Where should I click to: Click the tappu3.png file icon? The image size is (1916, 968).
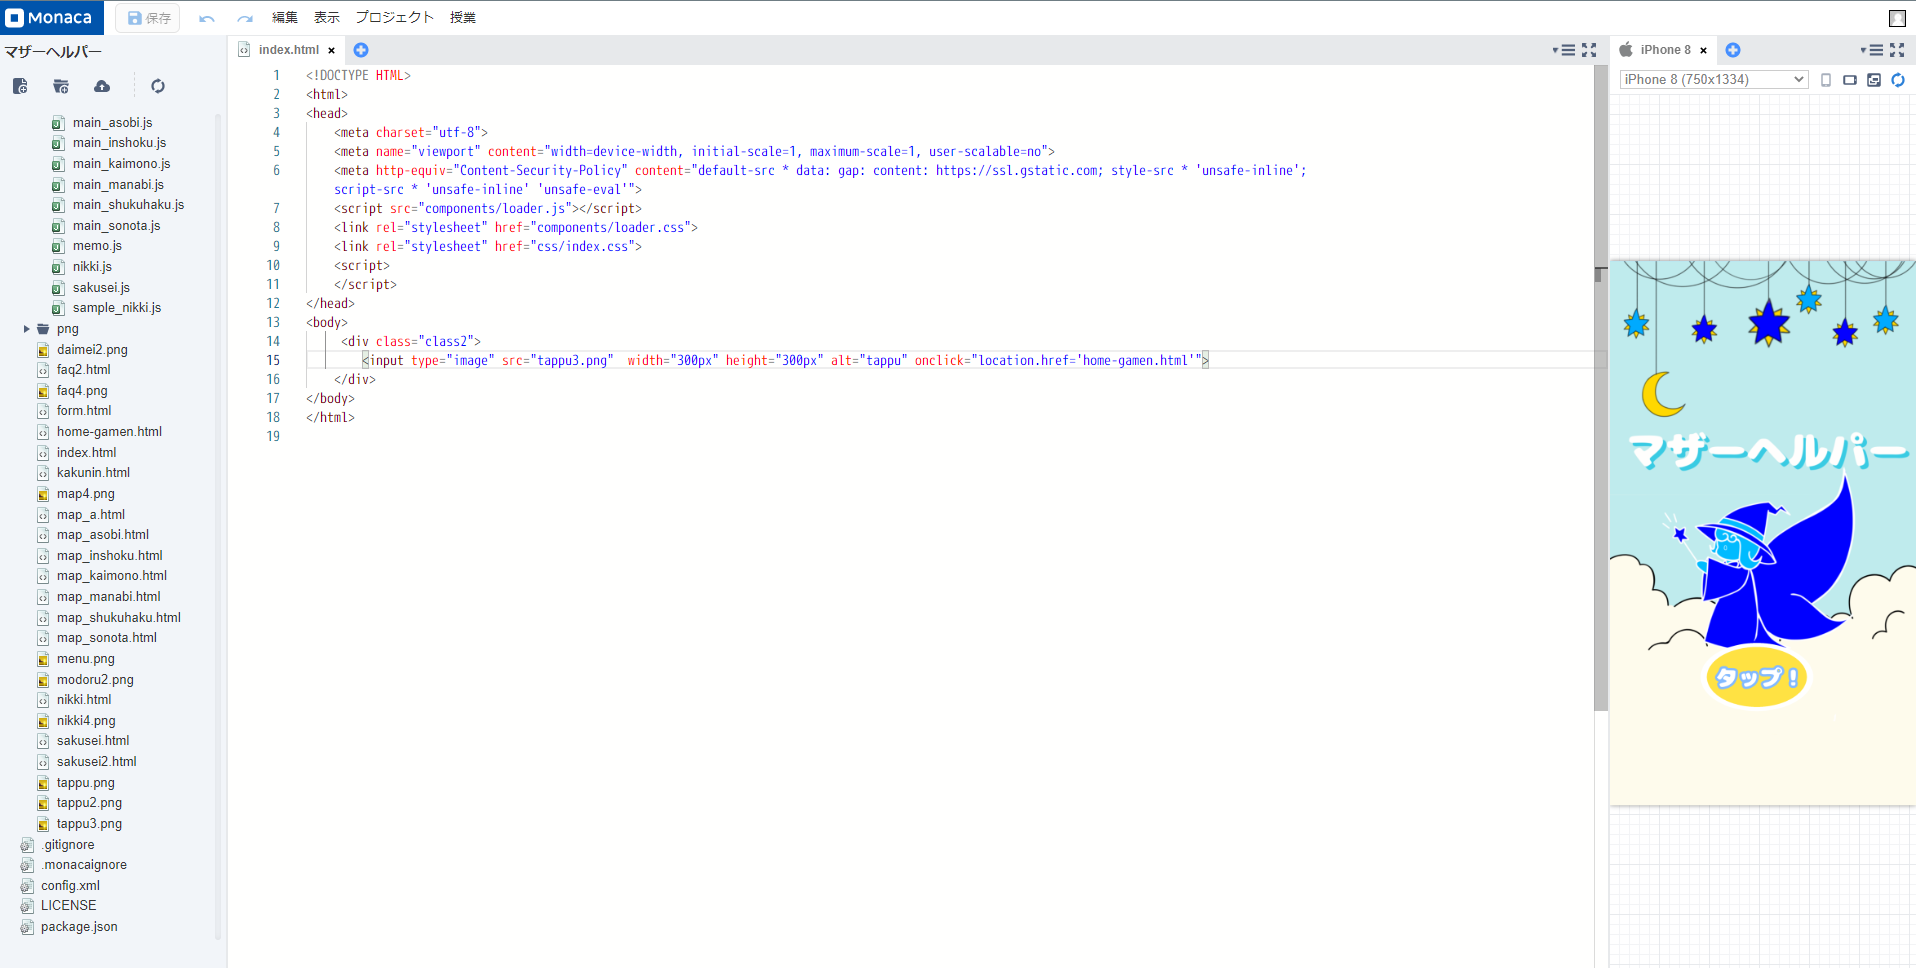43,824
